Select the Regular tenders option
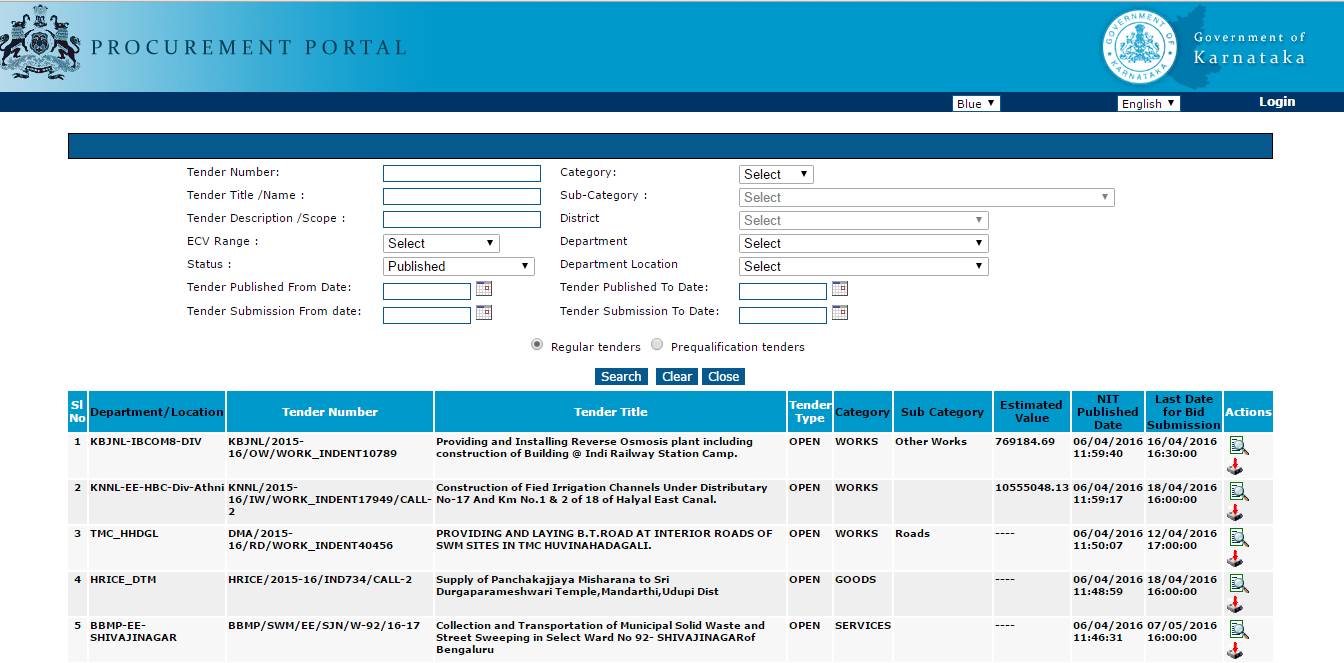The image size is (1344, 663). click(x=537, y=344)
